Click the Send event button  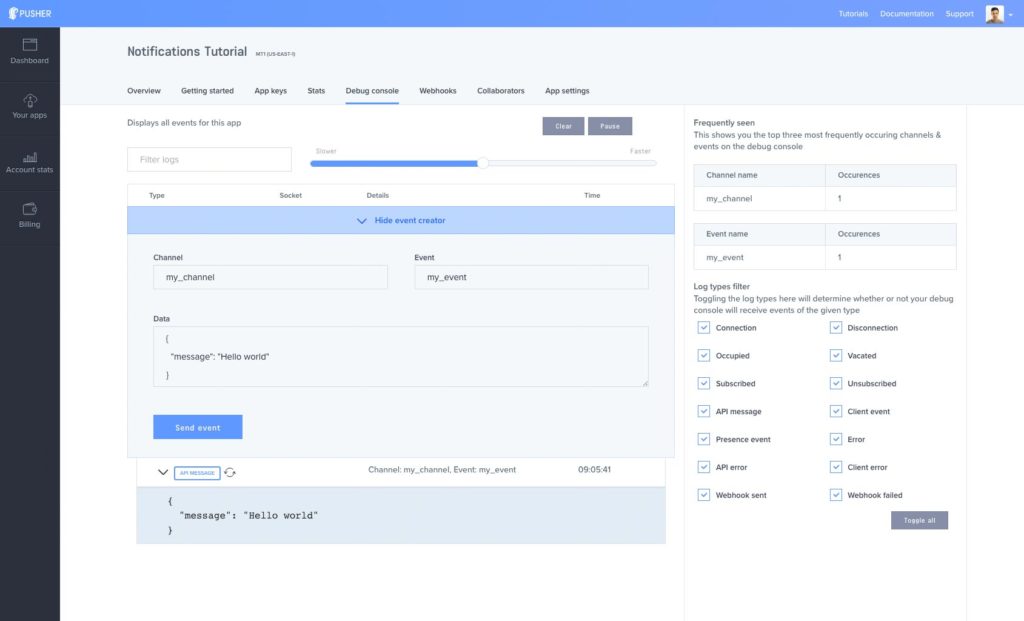tap(197, 427)
